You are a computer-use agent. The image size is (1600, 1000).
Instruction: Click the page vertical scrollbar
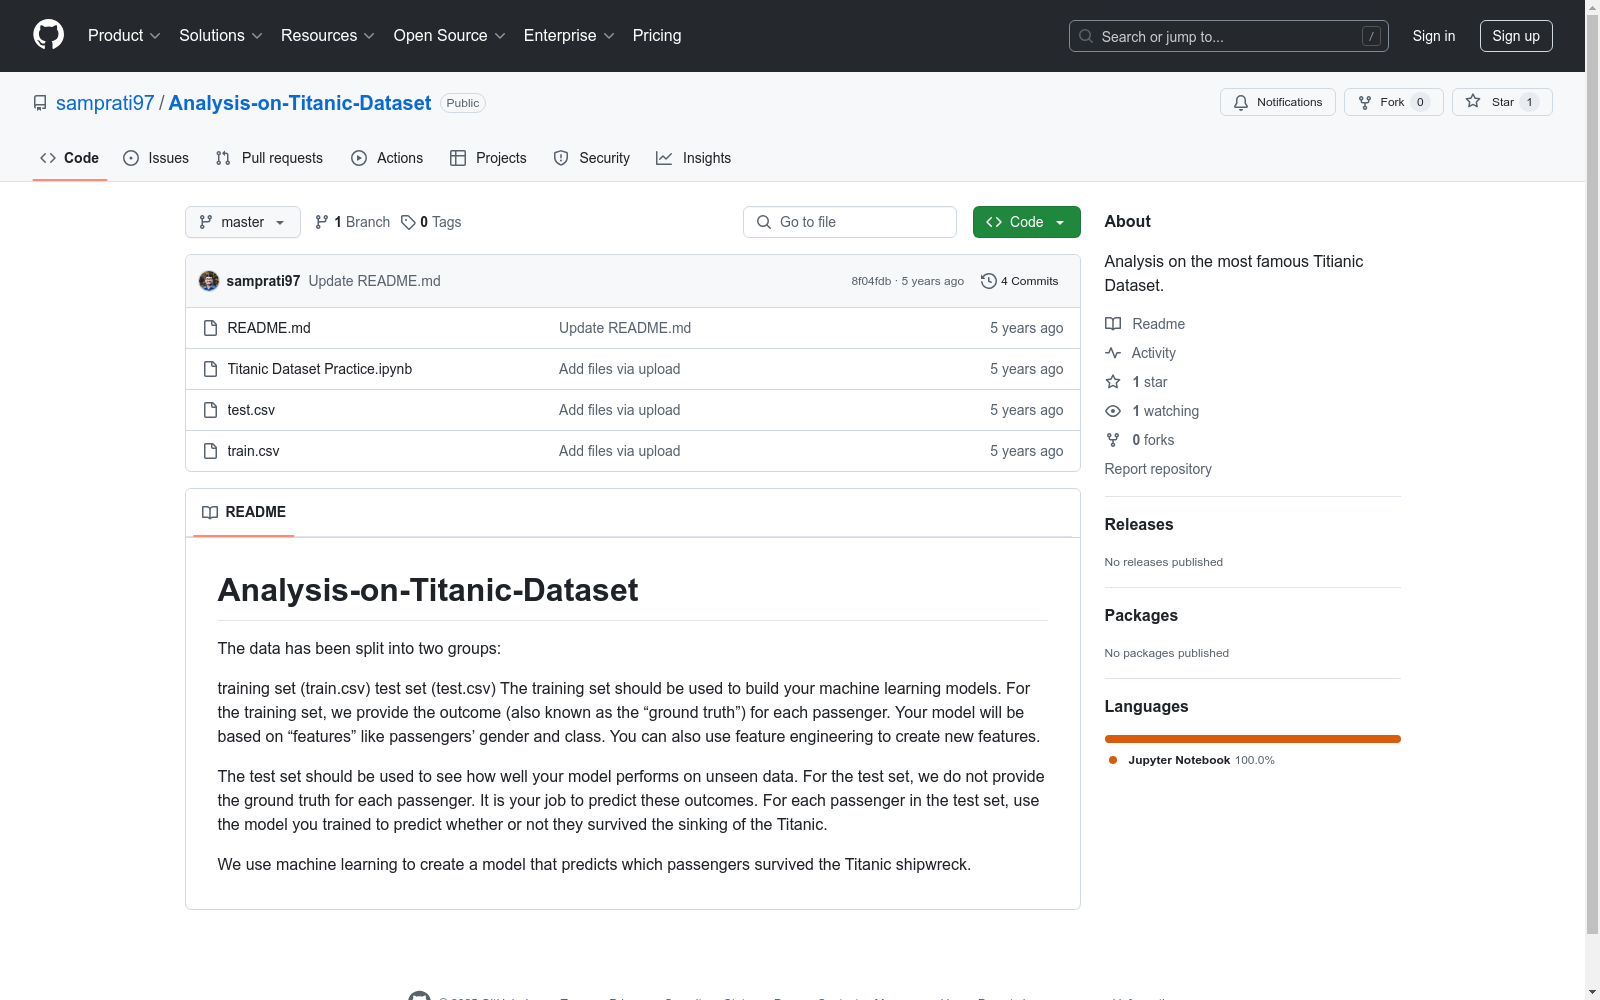pos(1592,475)
